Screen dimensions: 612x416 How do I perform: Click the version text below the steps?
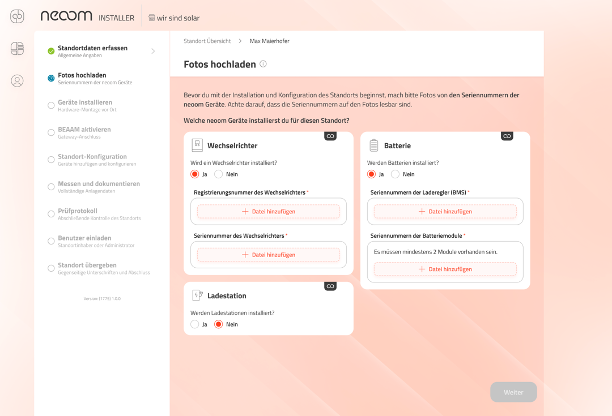tap(102, 299)
